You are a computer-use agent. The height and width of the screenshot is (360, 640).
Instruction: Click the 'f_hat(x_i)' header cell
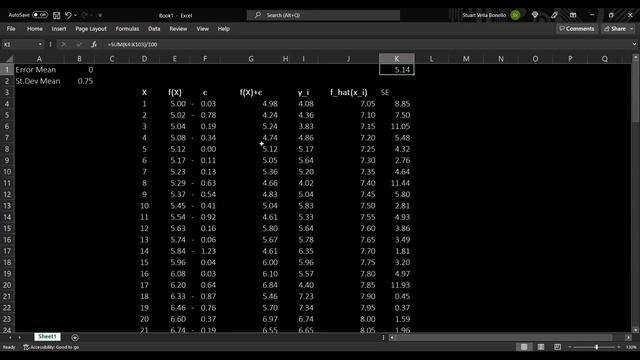tap(349, 92)
